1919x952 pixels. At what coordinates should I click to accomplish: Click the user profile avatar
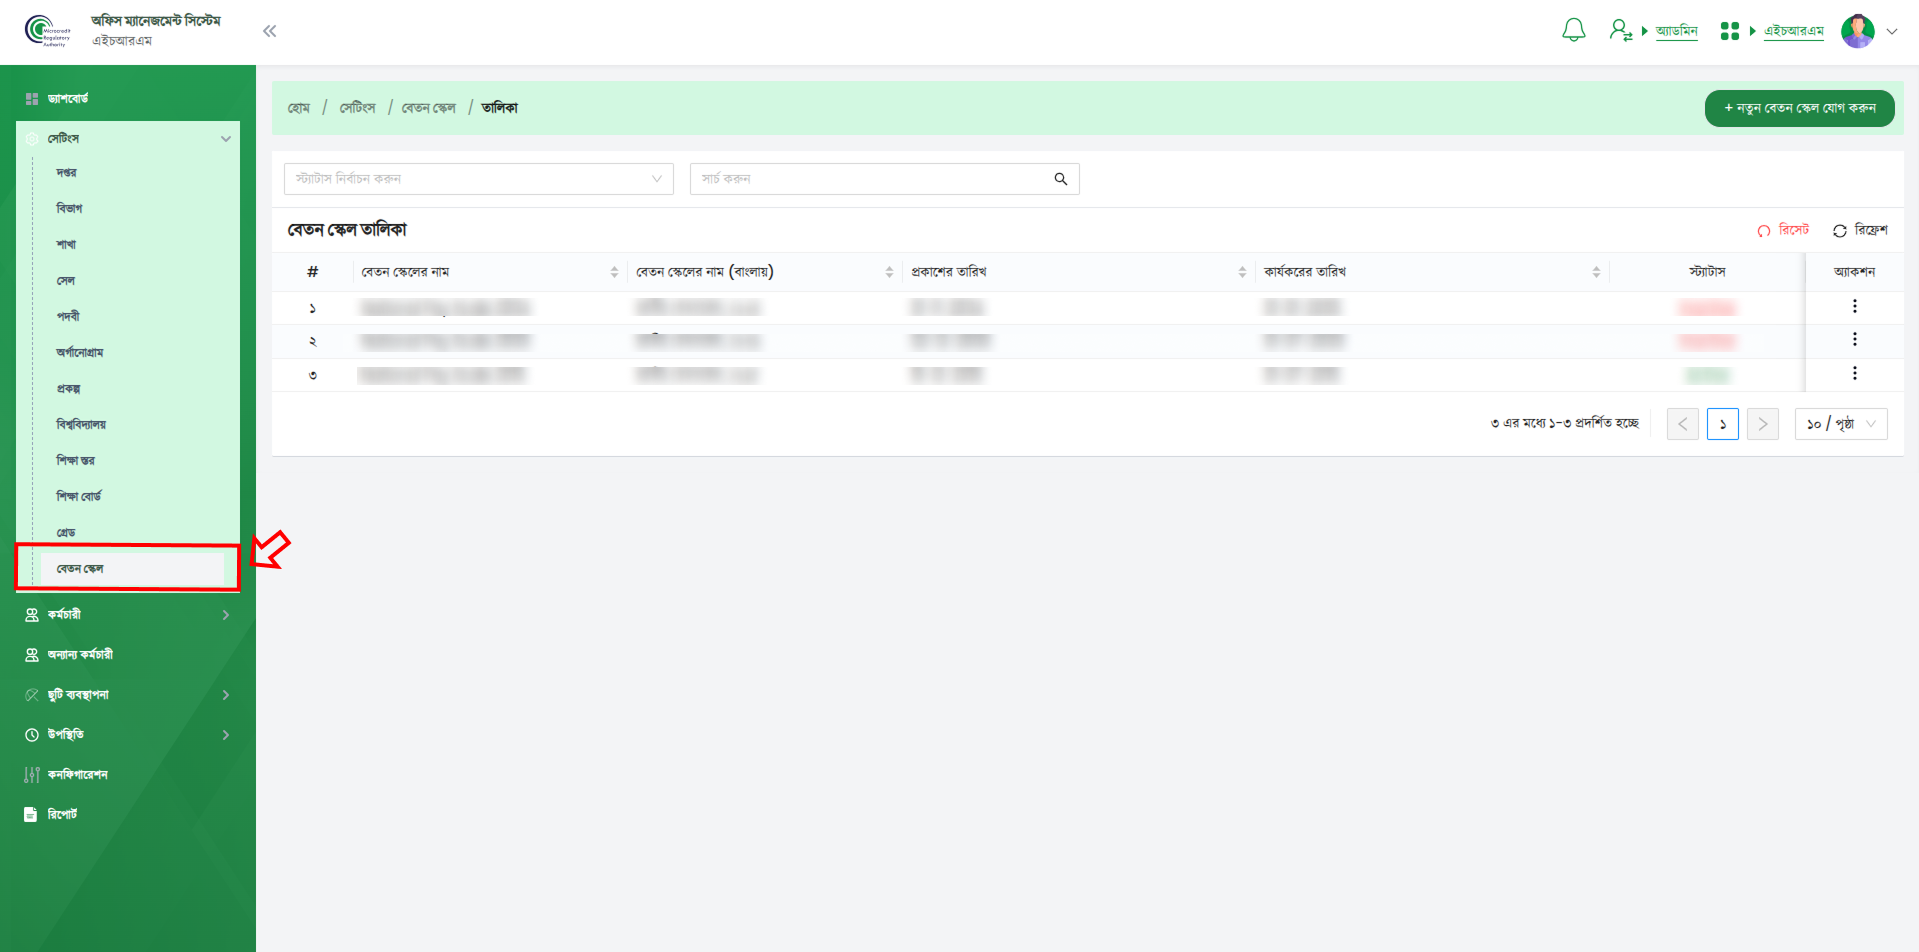click(1857, 31)
